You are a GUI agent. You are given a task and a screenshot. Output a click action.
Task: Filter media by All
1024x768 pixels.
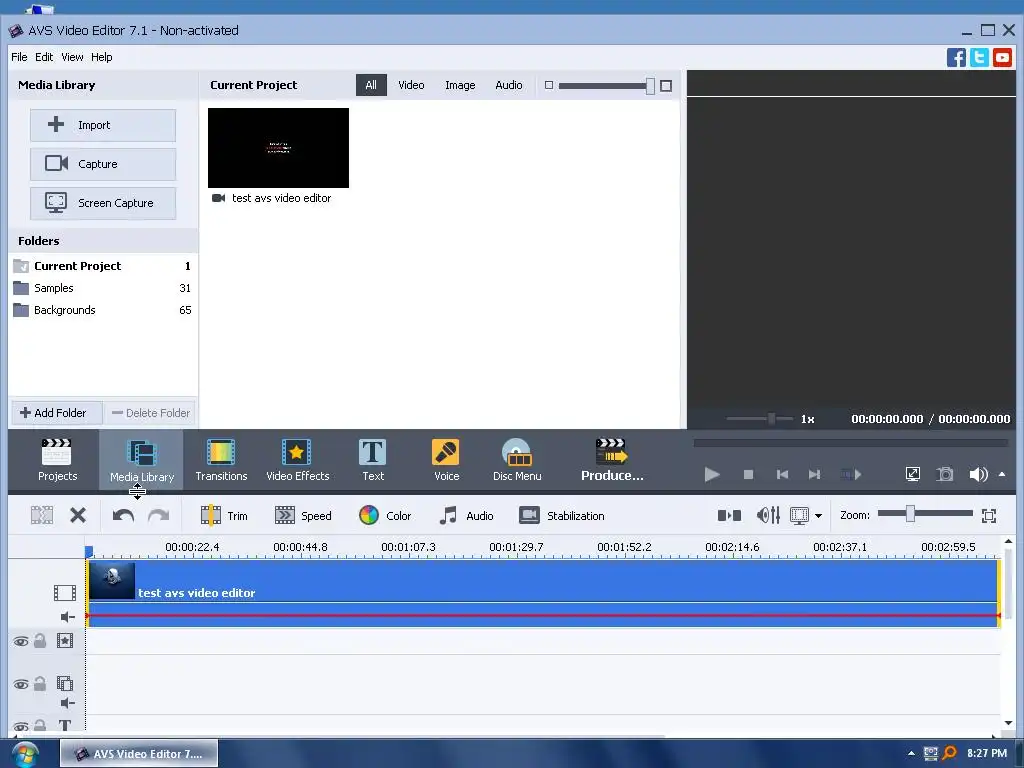point(371,85)
